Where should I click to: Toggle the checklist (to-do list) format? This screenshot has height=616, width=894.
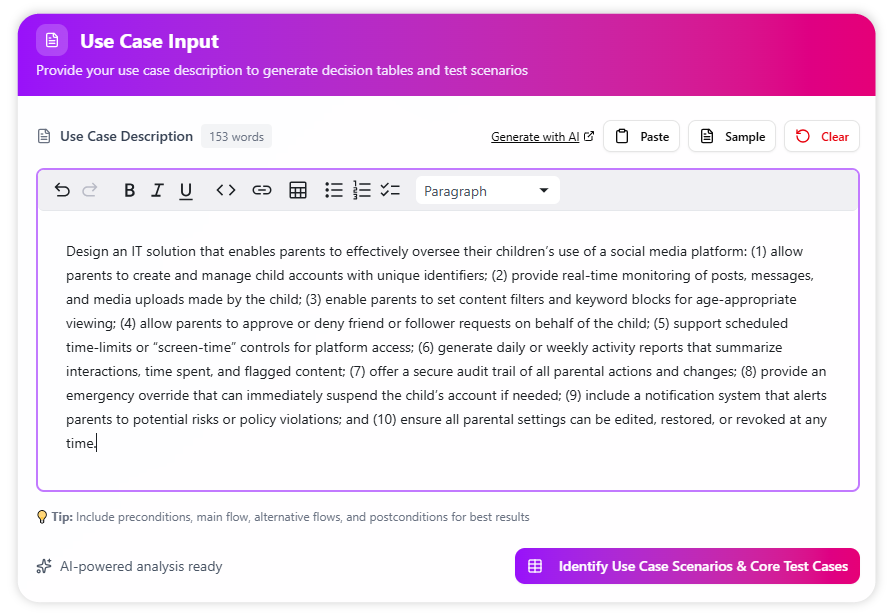click(390, 191)
